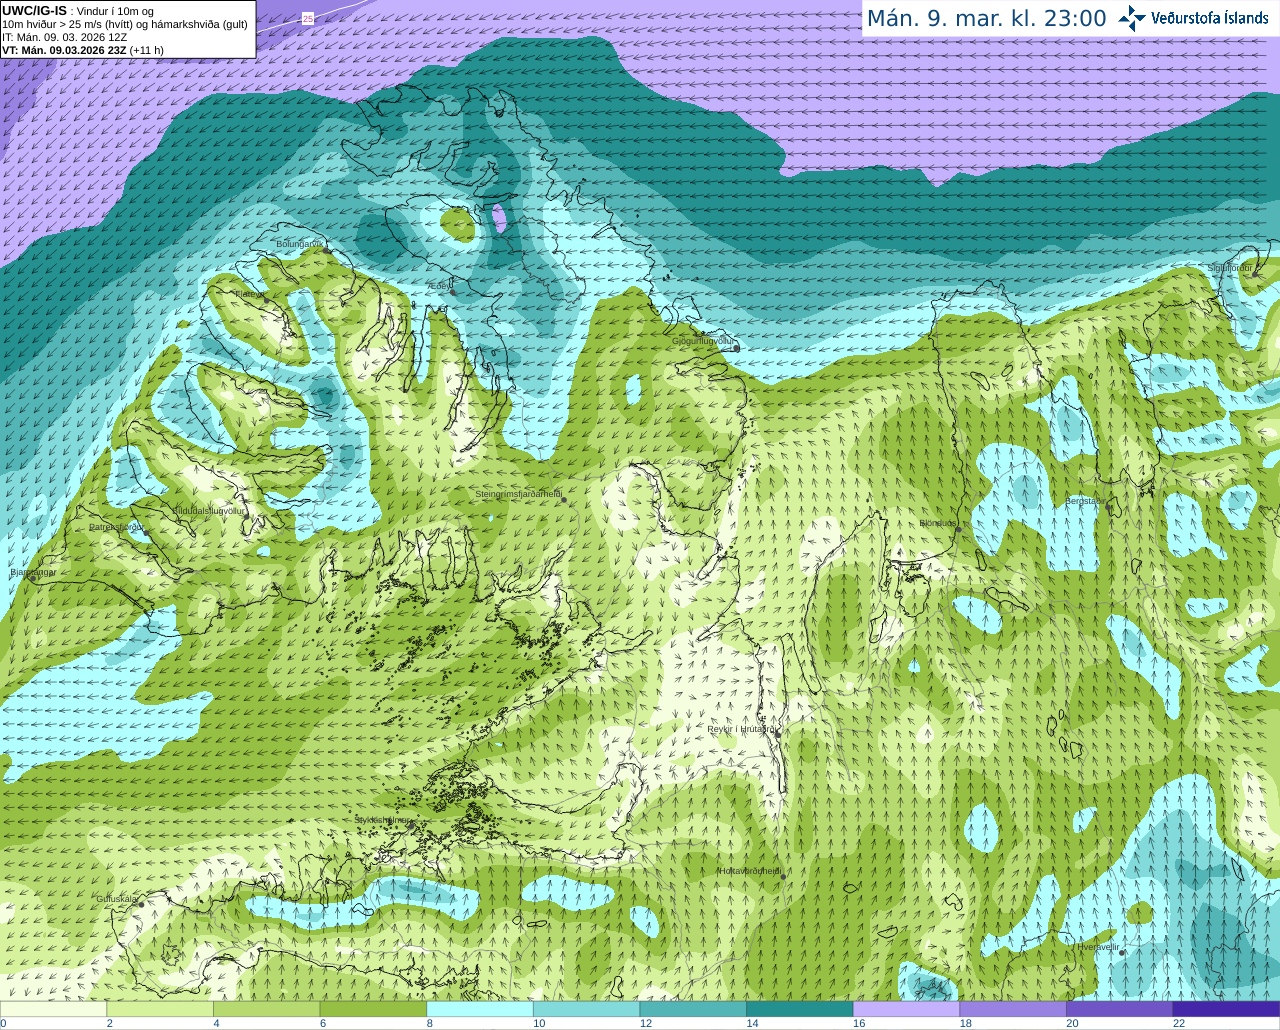Click the 8–10 m/s cyan legend swatch
Screen dimensions: 1280x1030
[480, 1009]
